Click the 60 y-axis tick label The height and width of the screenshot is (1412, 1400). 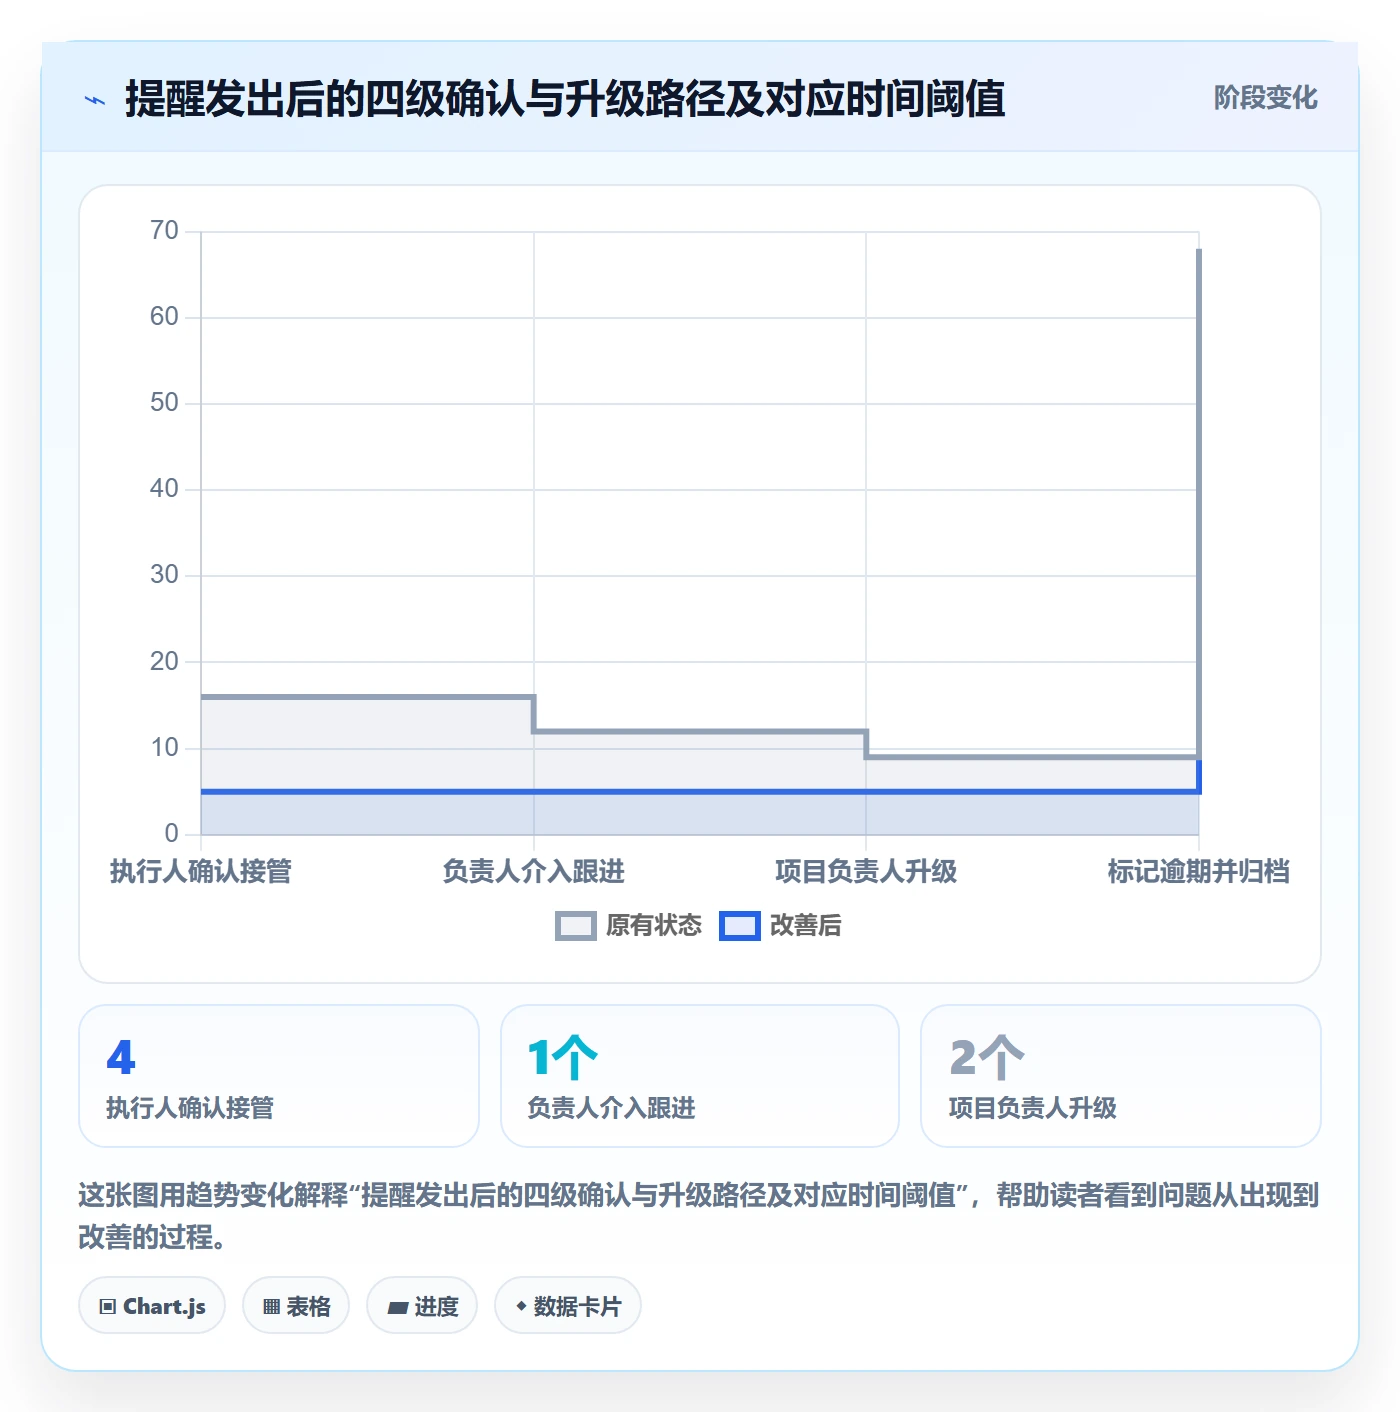coord(164,317)
